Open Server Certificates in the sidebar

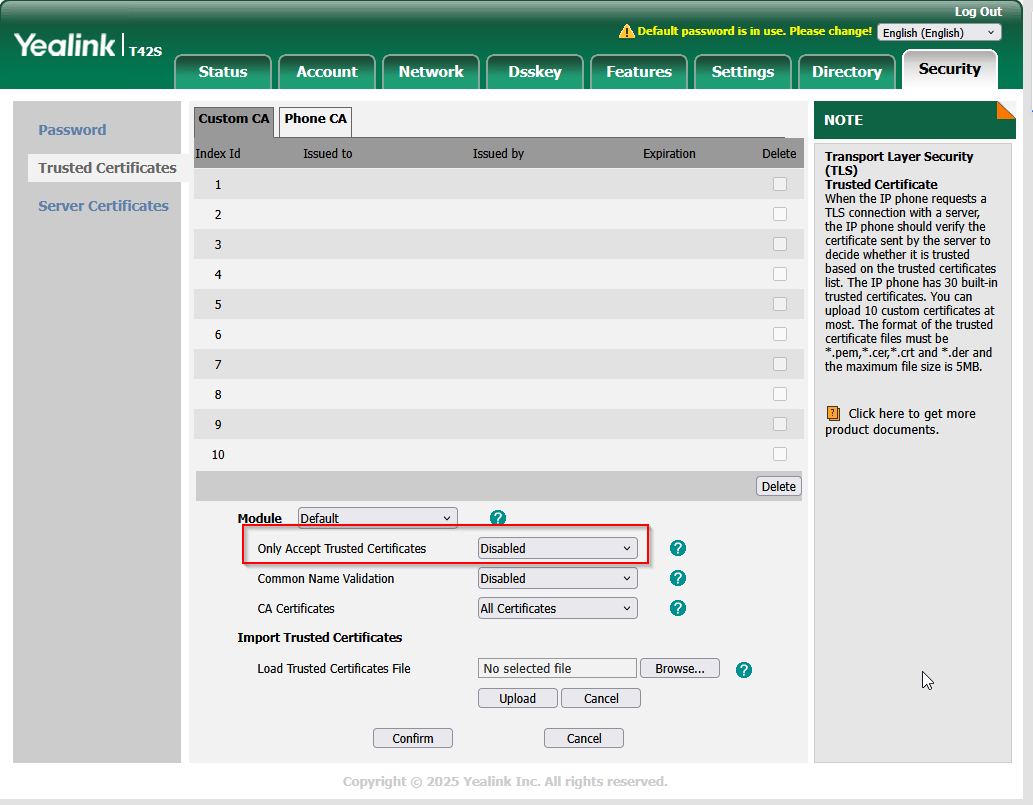(x=103, y=206)
